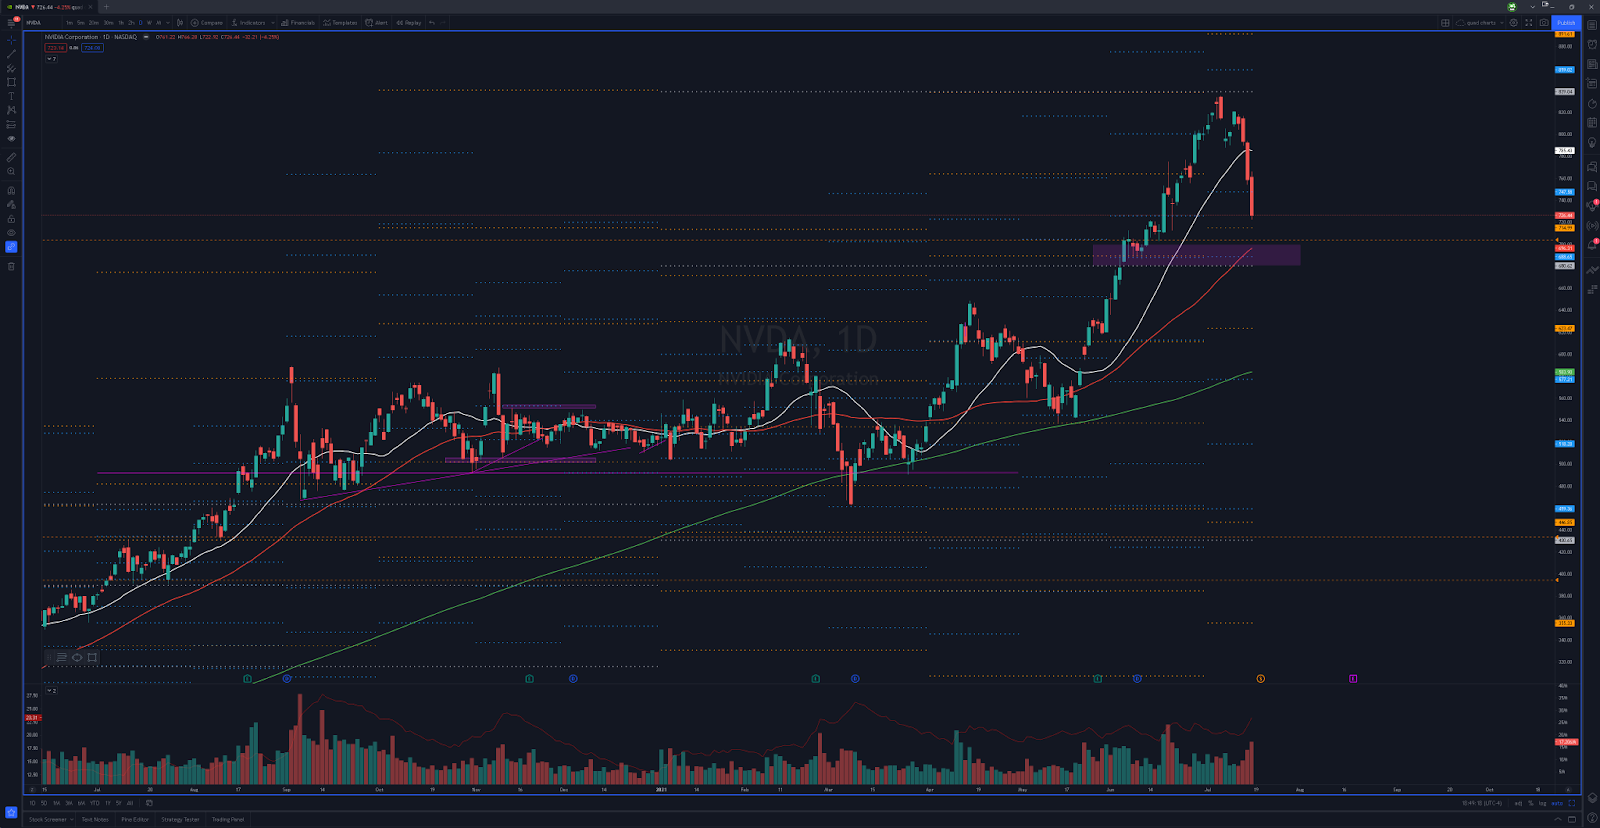Viewport: 1600px width, 828px height.
Task: Remove drawings with the trash icon
Action: pyautogui.click(x=11, y=266)
